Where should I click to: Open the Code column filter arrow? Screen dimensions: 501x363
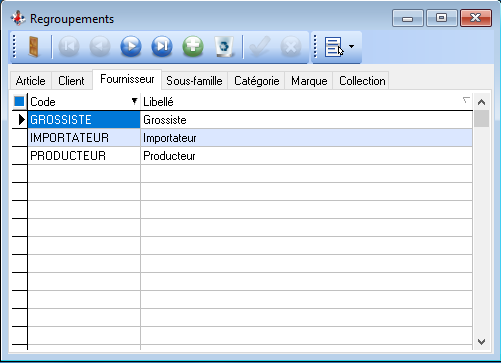point(134,101)
